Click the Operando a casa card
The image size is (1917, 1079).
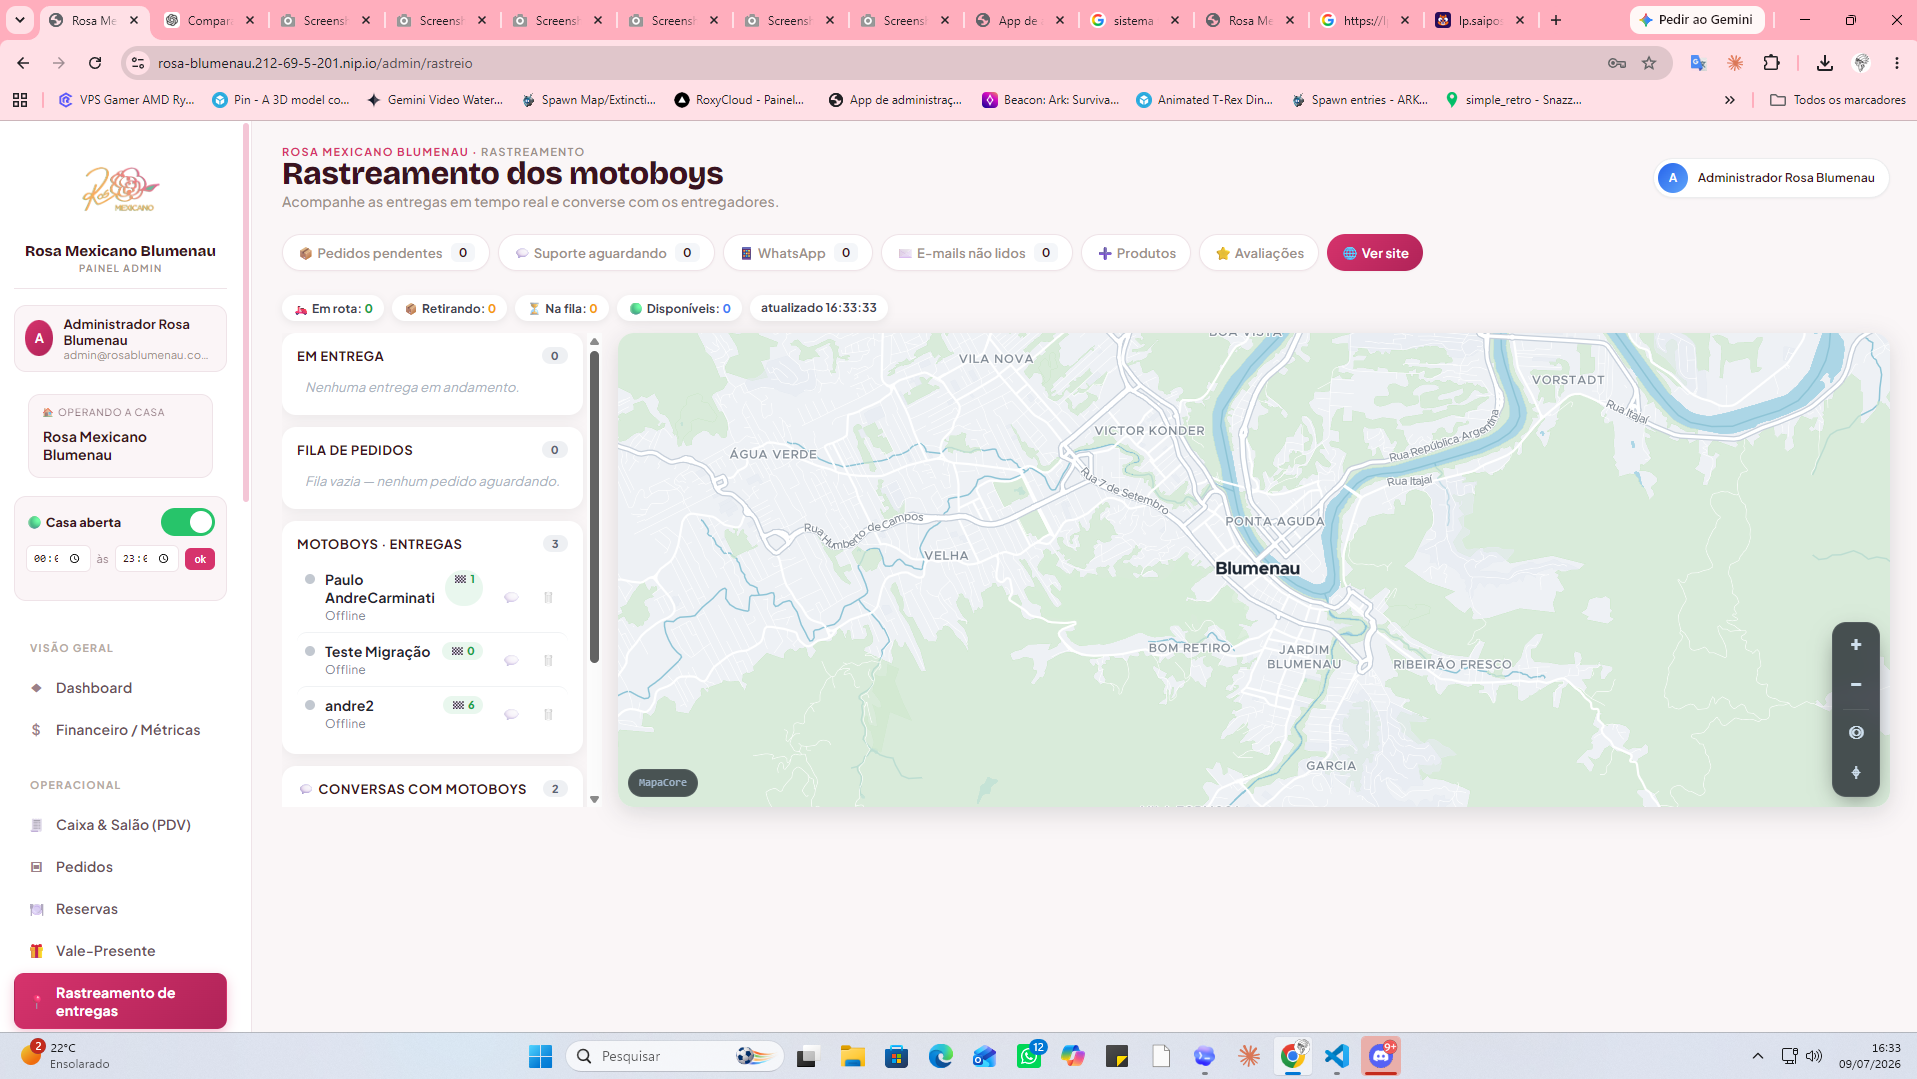pos(120,435)
